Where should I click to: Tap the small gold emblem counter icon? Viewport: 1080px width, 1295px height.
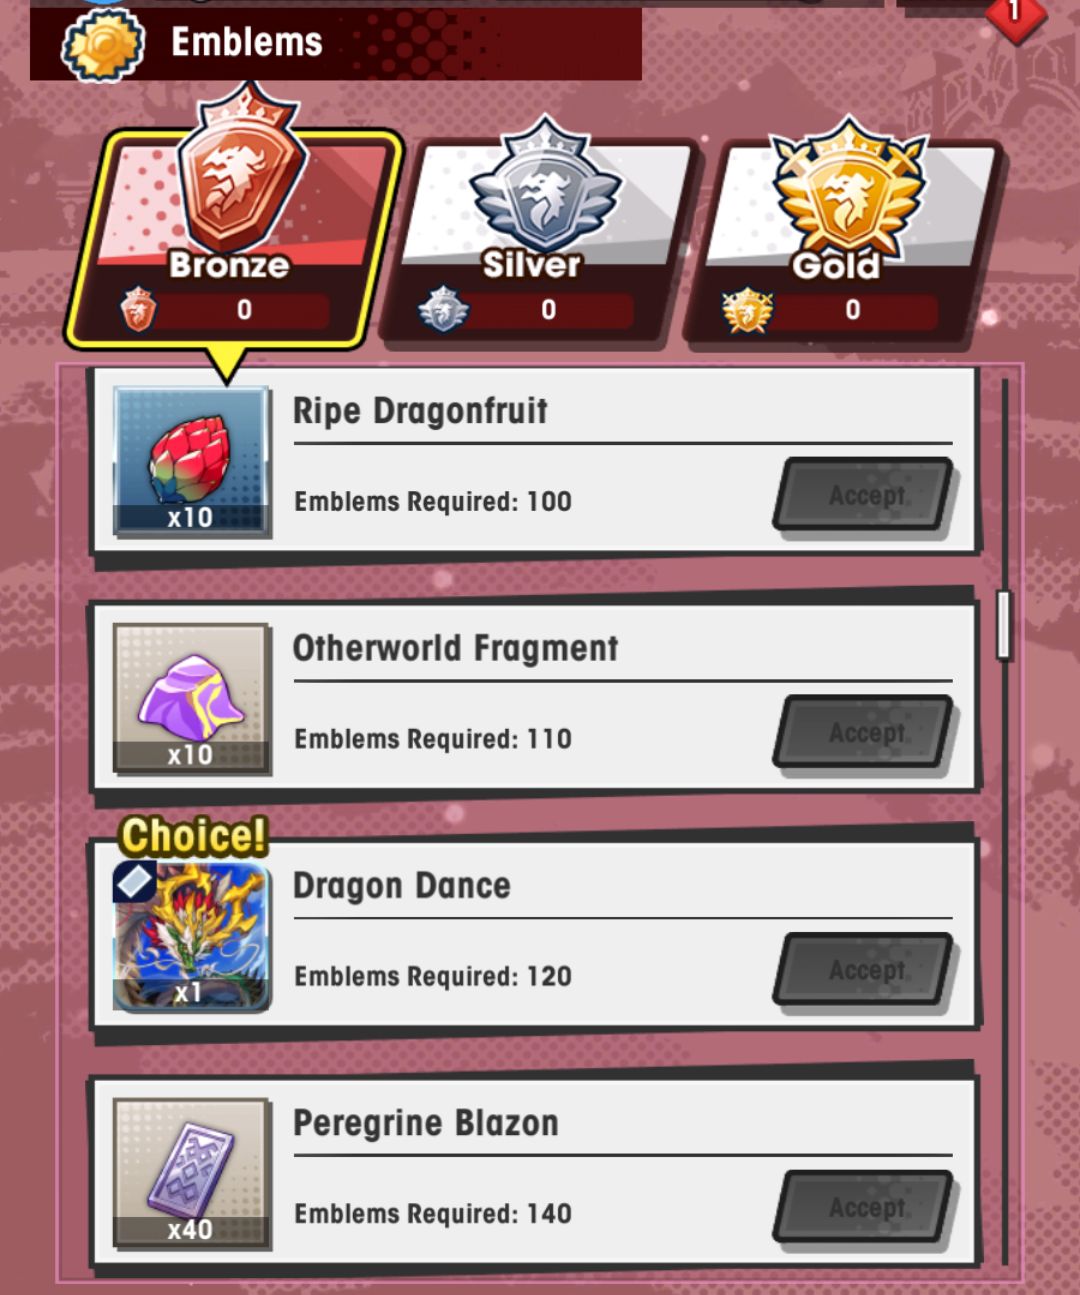coord(747,310)
